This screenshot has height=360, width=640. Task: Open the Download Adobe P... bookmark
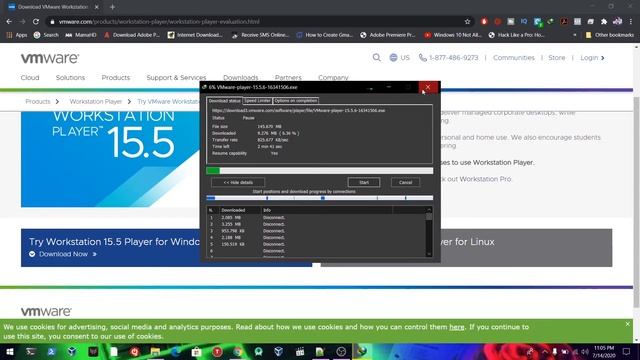coord(131,35)
